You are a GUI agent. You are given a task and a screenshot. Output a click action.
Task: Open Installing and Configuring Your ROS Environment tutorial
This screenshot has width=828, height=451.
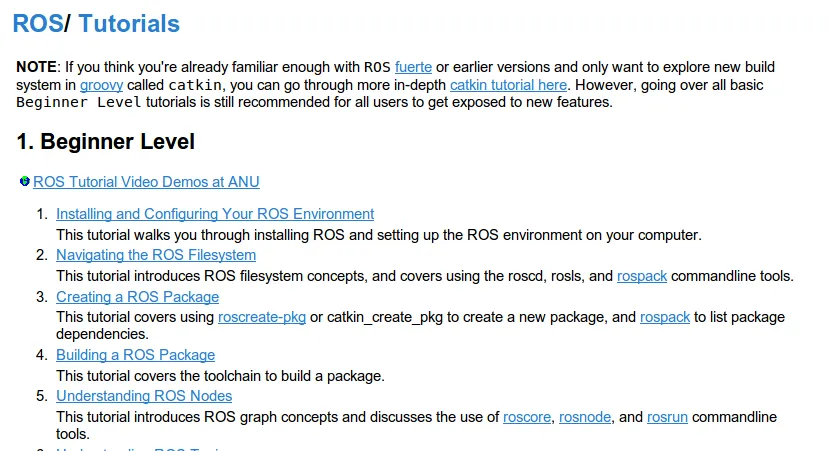[x=215, y=214]
